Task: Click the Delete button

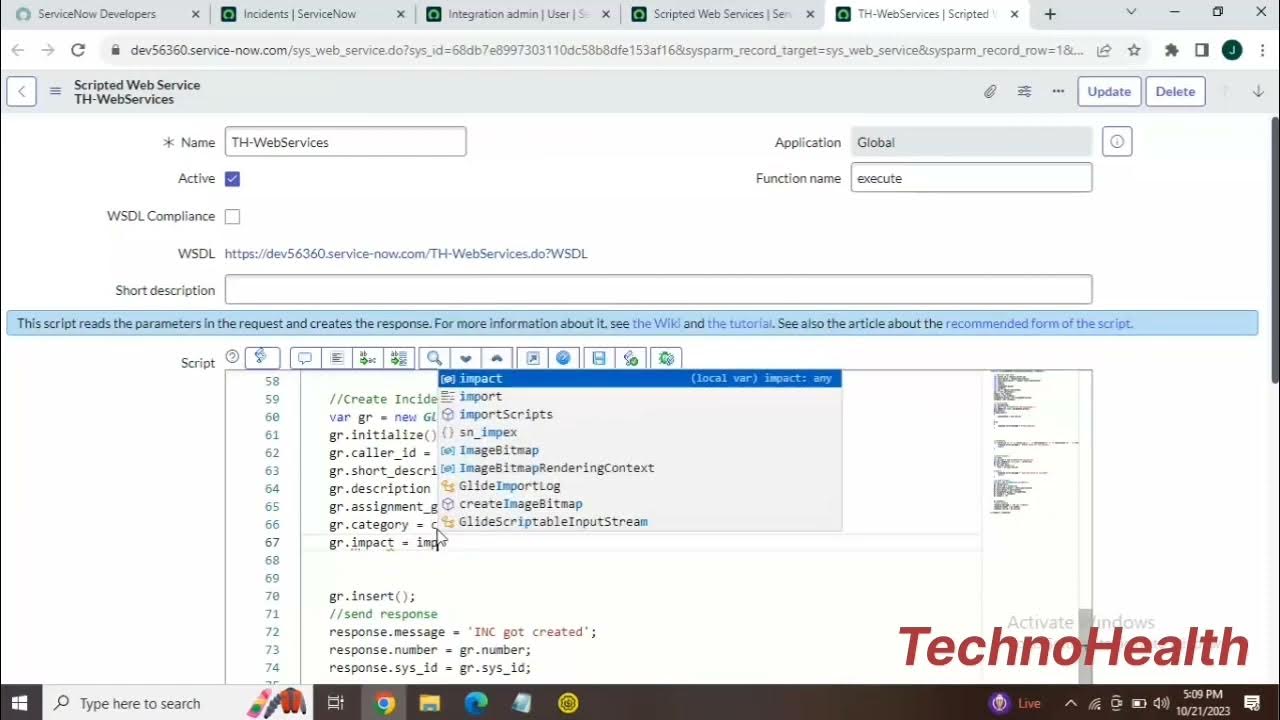Action: [x=1175, y=91]
